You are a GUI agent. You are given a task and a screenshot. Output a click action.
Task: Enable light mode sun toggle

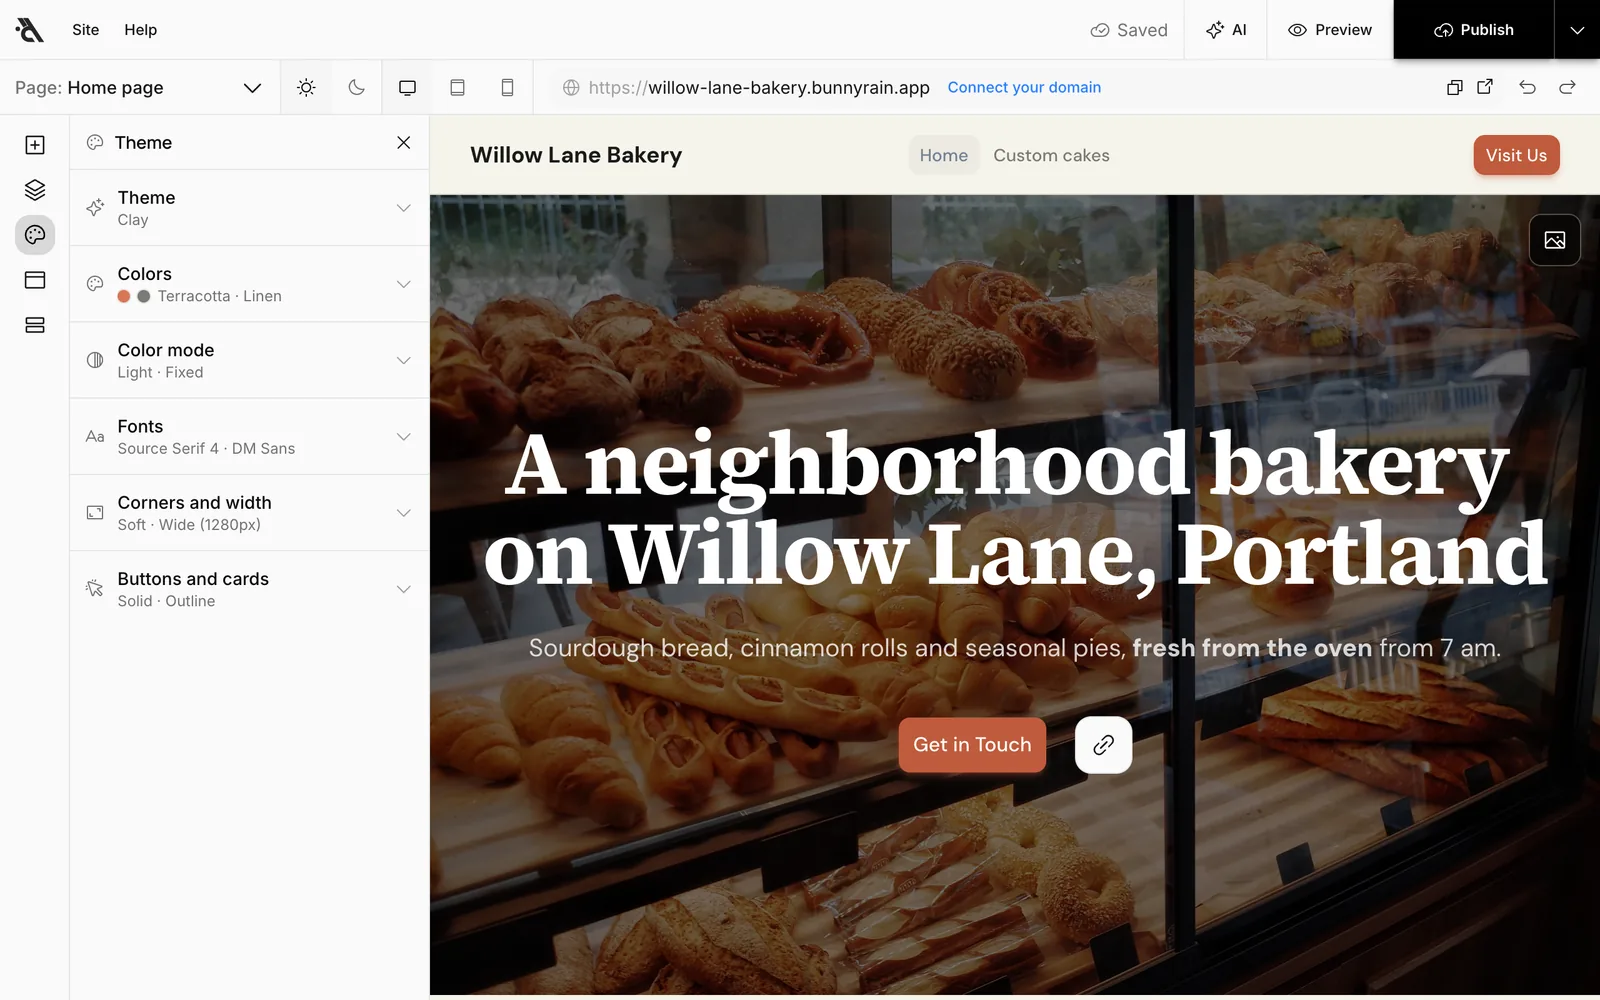[x=306, y=87]
